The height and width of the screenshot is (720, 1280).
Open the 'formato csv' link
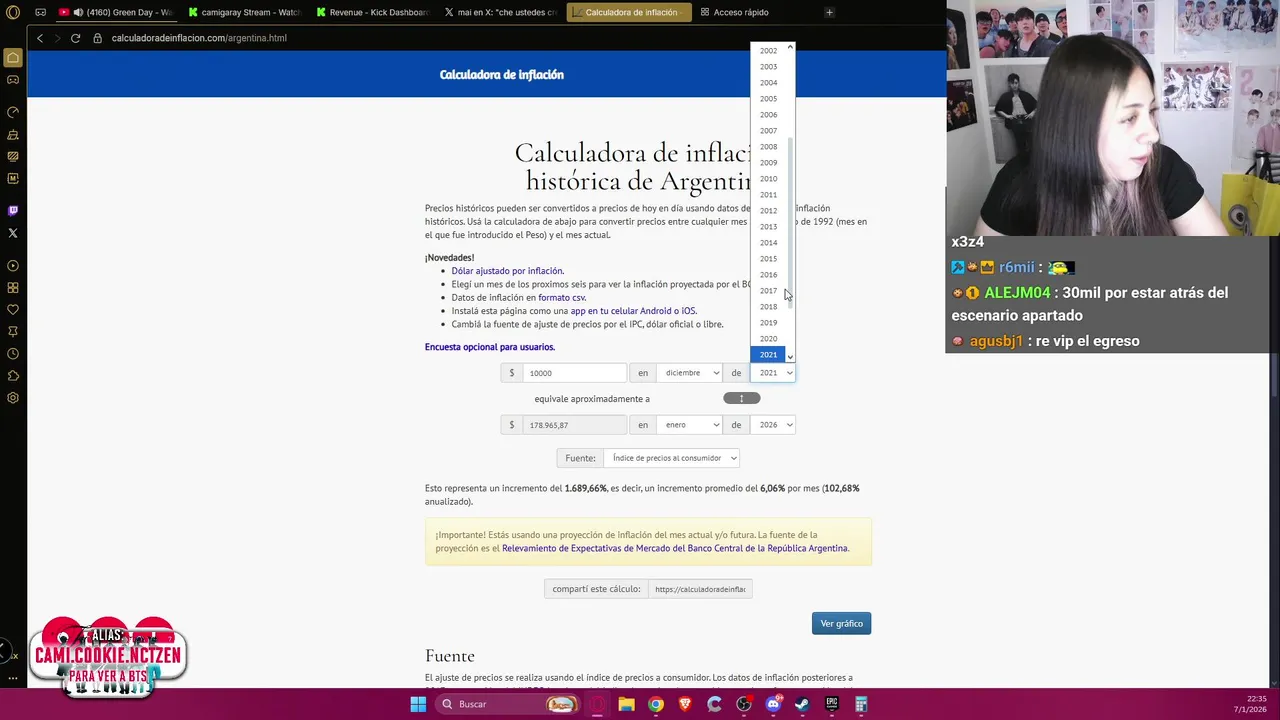pyautogui.click(x=562, y=298)
